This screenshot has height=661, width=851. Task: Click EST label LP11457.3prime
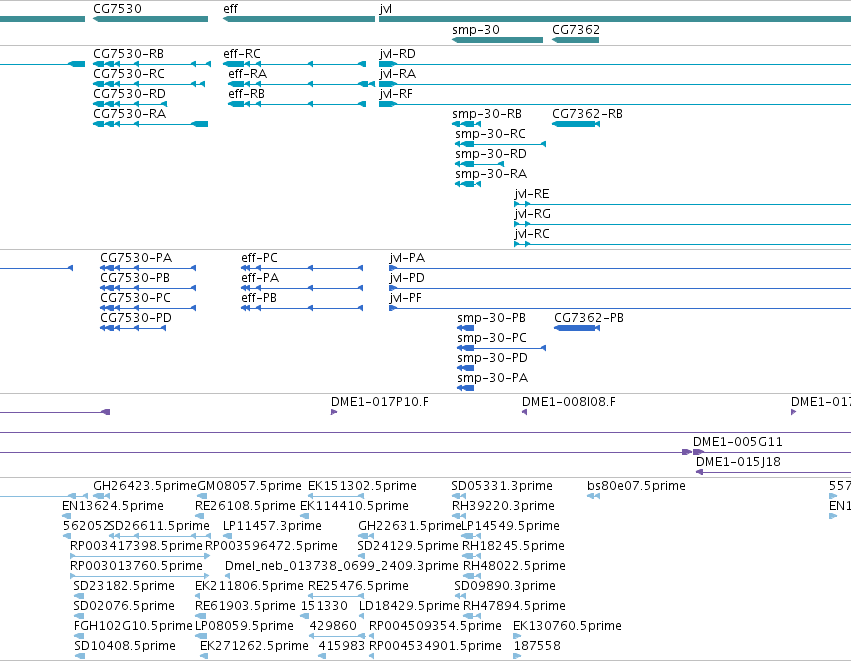(272, 526)
